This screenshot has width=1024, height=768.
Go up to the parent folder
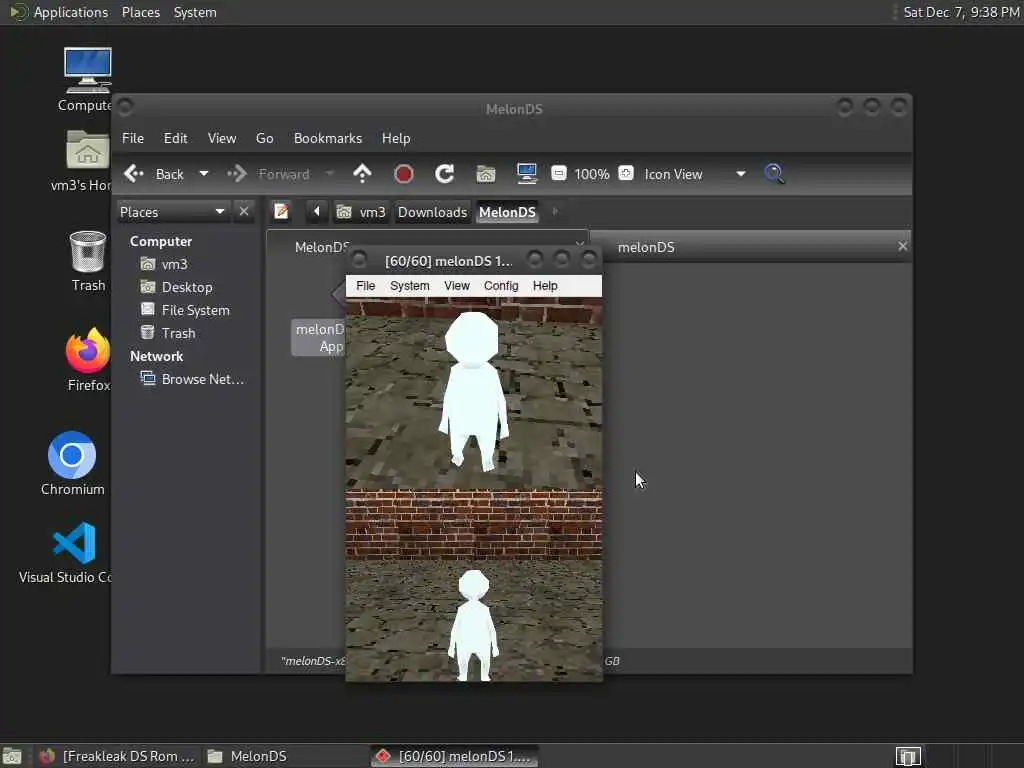point(362,174)
